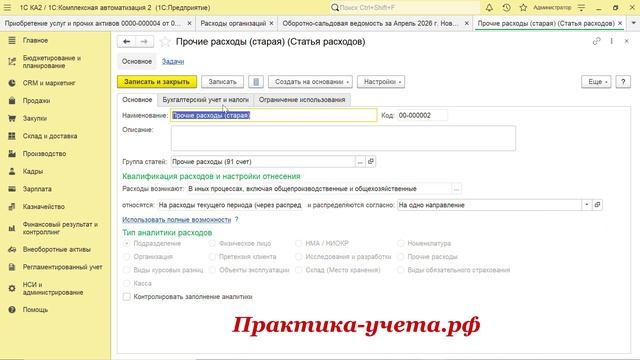
Task: Select Подразделение analytics radio
Action: 127,243
